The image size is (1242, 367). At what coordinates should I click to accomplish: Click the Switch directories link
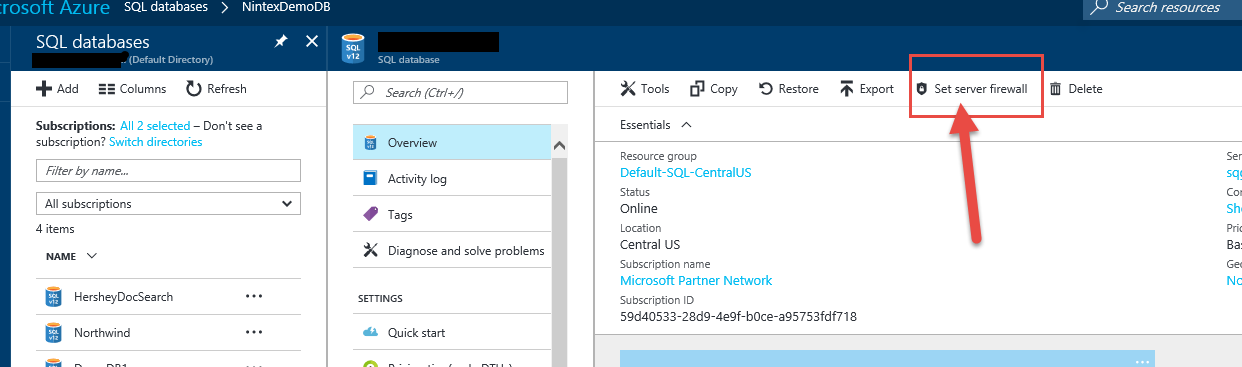(155, 142)
